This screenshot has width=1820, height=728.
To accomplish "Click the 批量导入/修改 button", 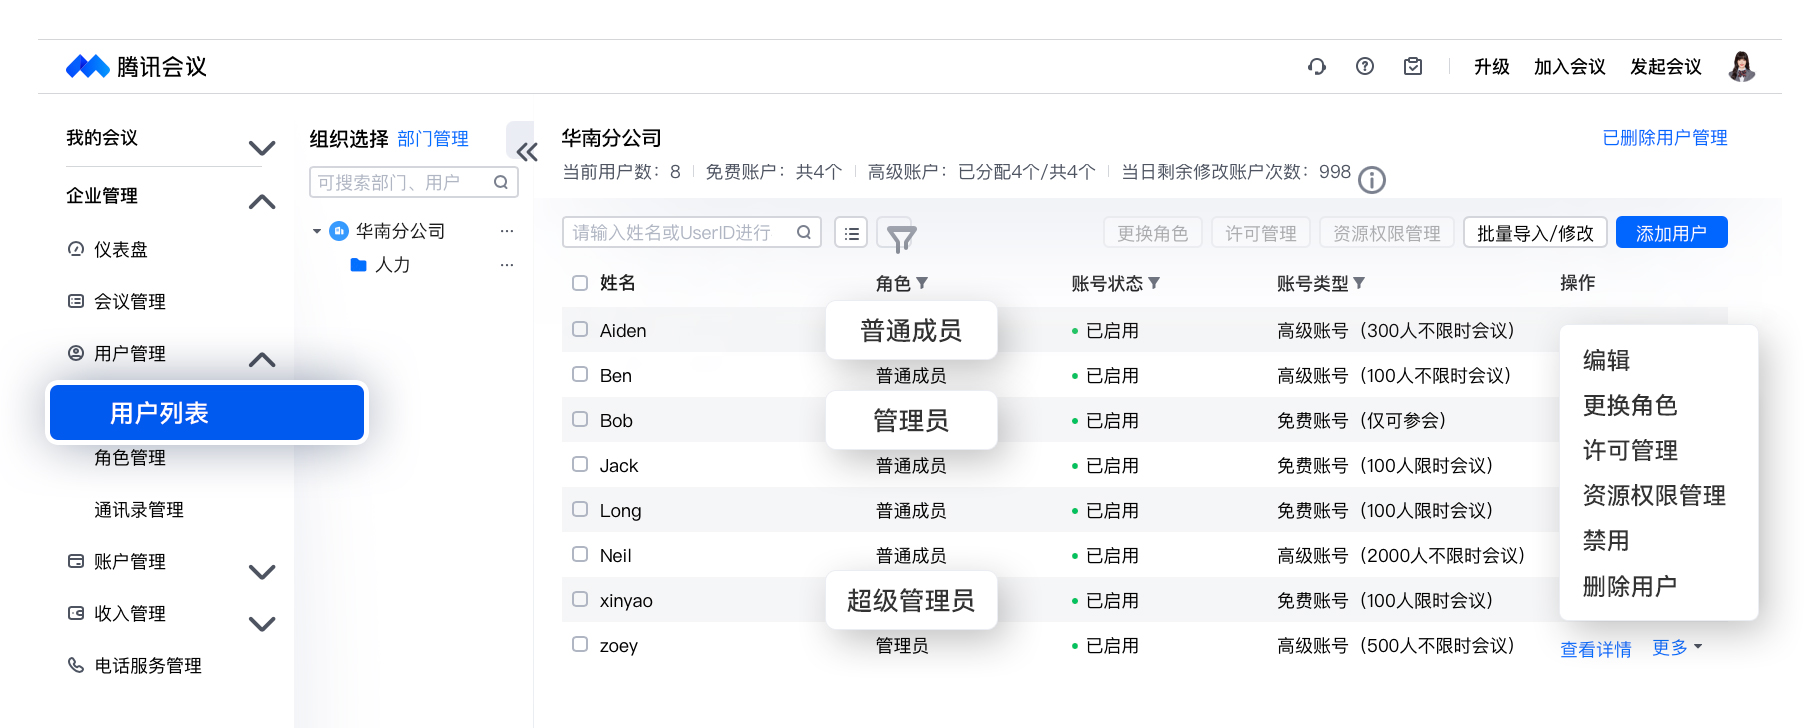I will [x=1535, y=233].
